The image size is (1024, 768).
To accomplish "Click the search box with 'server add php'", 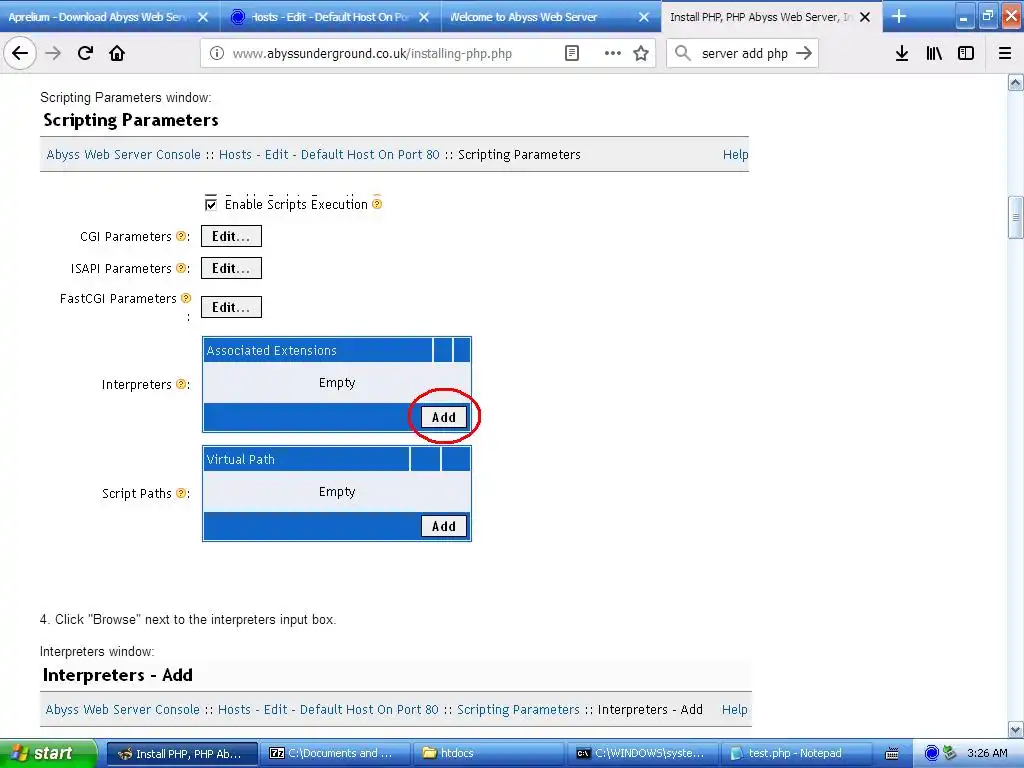I will (x=744, y=54).
